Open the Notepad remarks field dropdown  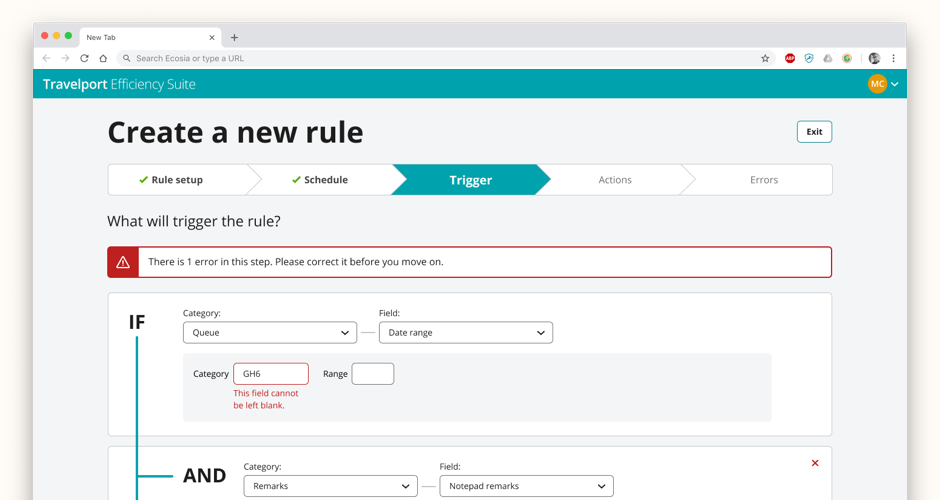(x=526, y=486)
